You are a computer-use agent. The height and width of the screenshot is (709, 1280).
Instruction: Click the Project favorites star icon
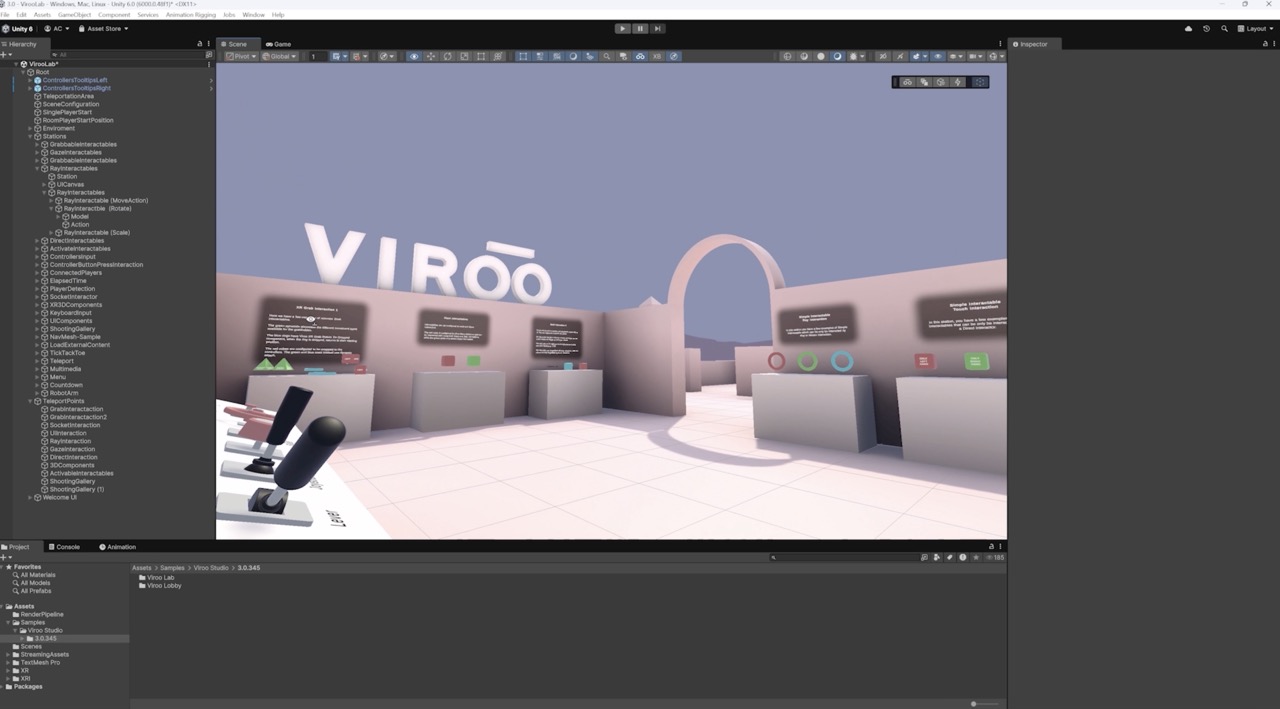coord(976,557)
